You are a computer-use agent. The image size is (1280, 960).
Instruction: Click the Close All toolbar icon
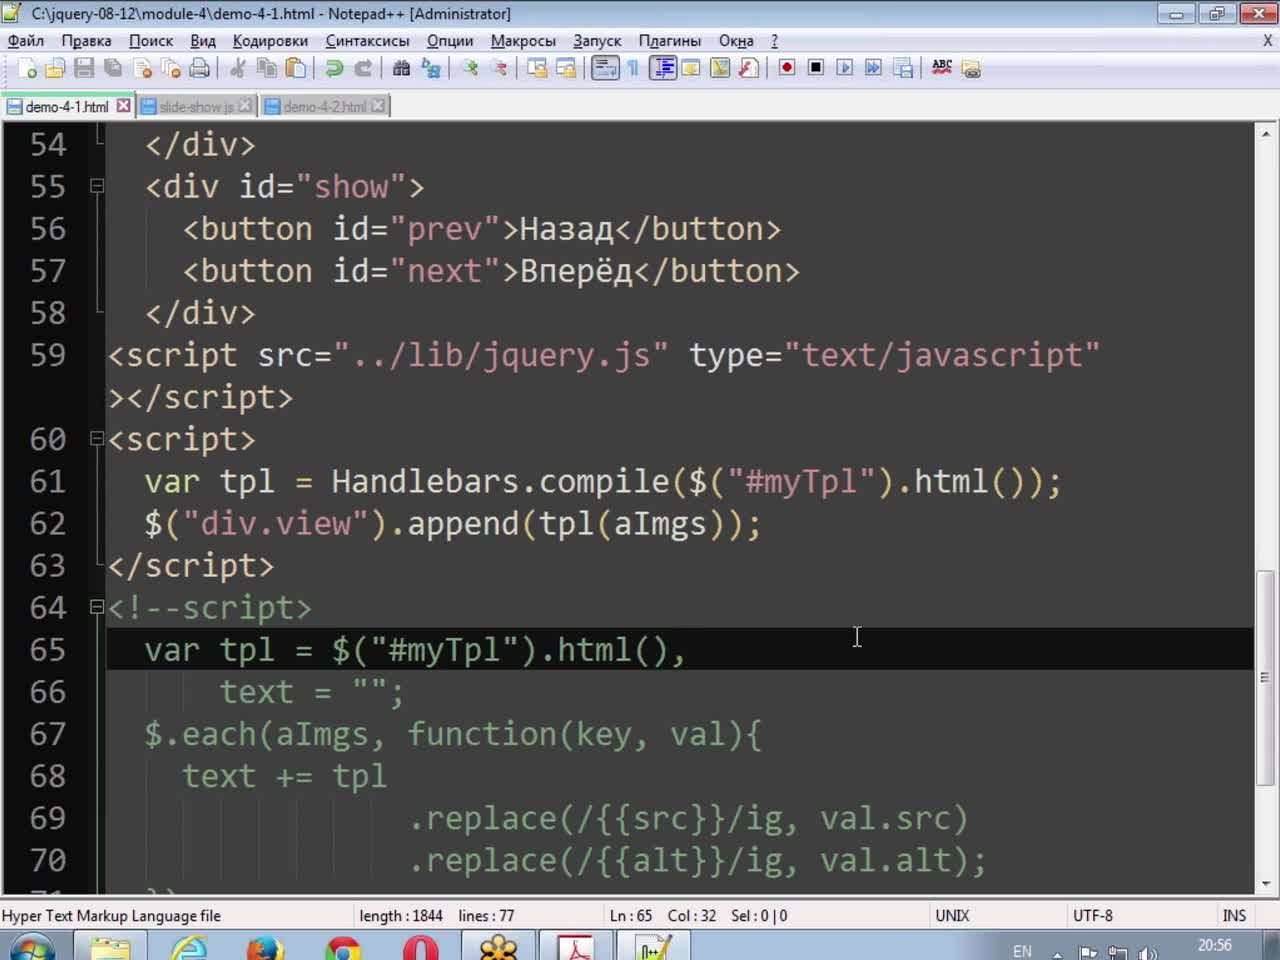[x=171, y=68]
